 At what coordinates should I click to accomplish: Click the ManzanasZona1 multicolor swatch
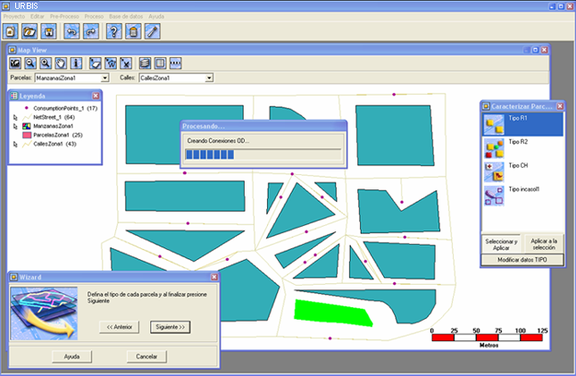(x=27, y=126)
